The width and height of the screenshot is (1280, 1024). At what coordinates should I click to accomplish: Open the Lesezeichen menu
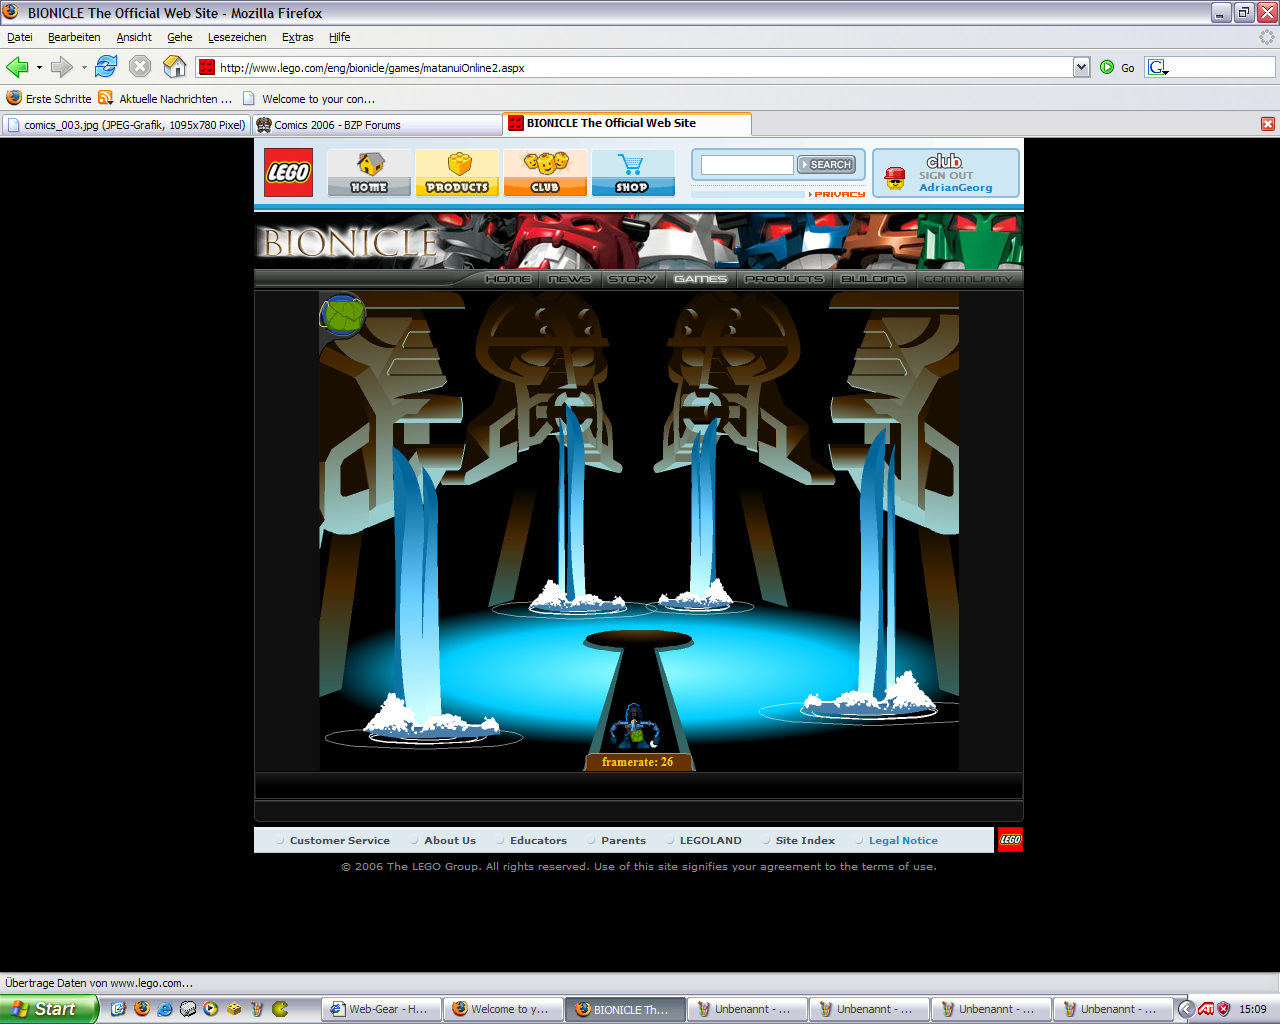[237, 37]
